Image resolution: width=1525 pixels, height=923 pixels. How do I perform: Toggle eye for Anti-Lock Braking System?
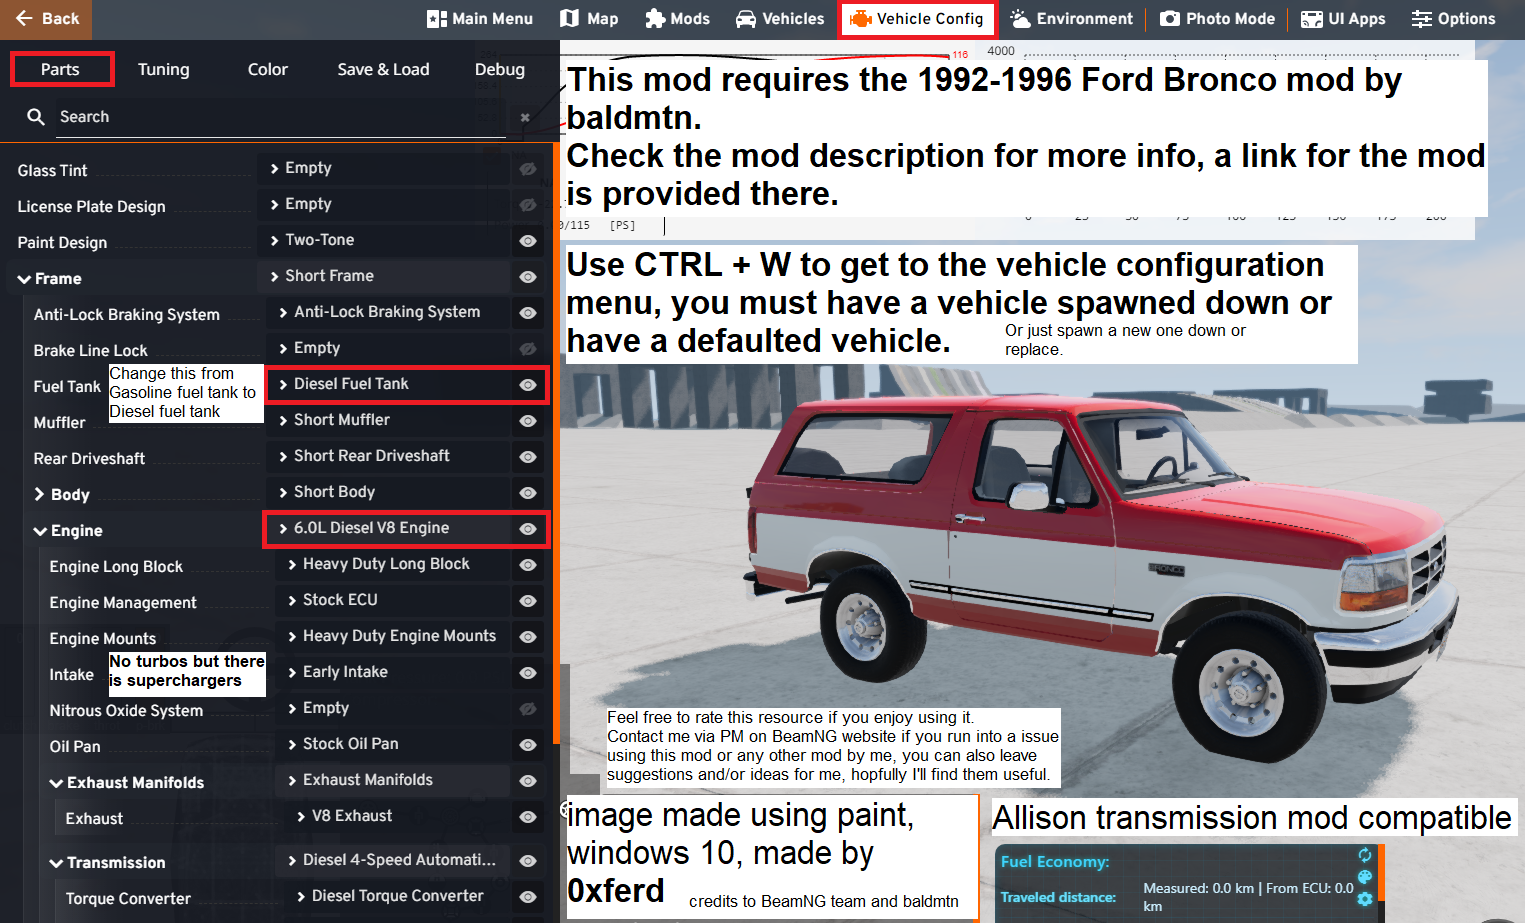pyautogui.click(x=528, y=313)
